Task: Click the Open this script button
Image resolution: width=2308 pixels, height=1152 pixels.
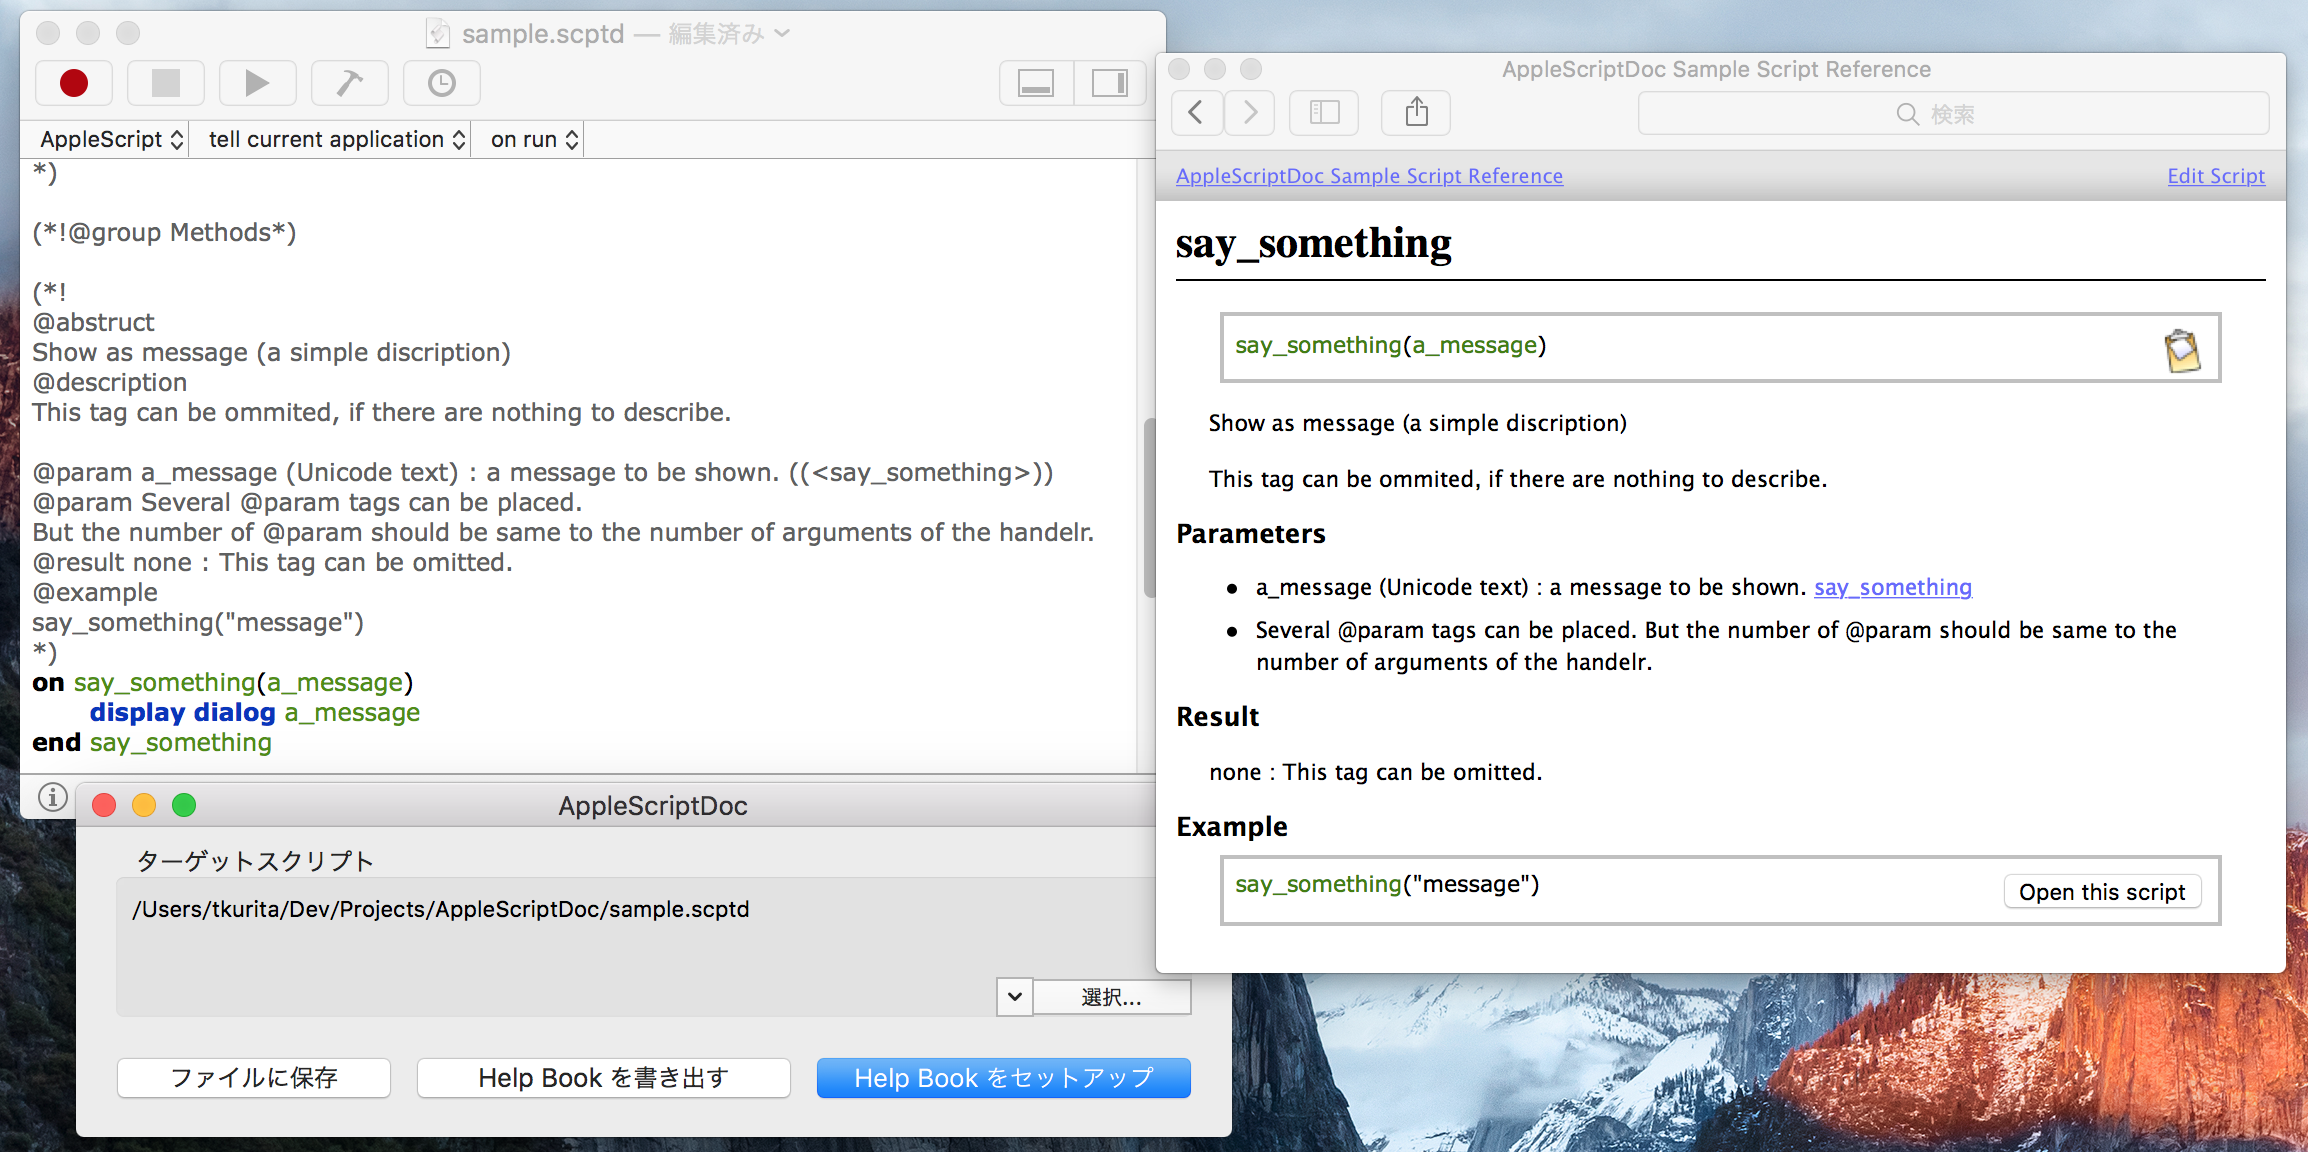Action: [2102, 892]
